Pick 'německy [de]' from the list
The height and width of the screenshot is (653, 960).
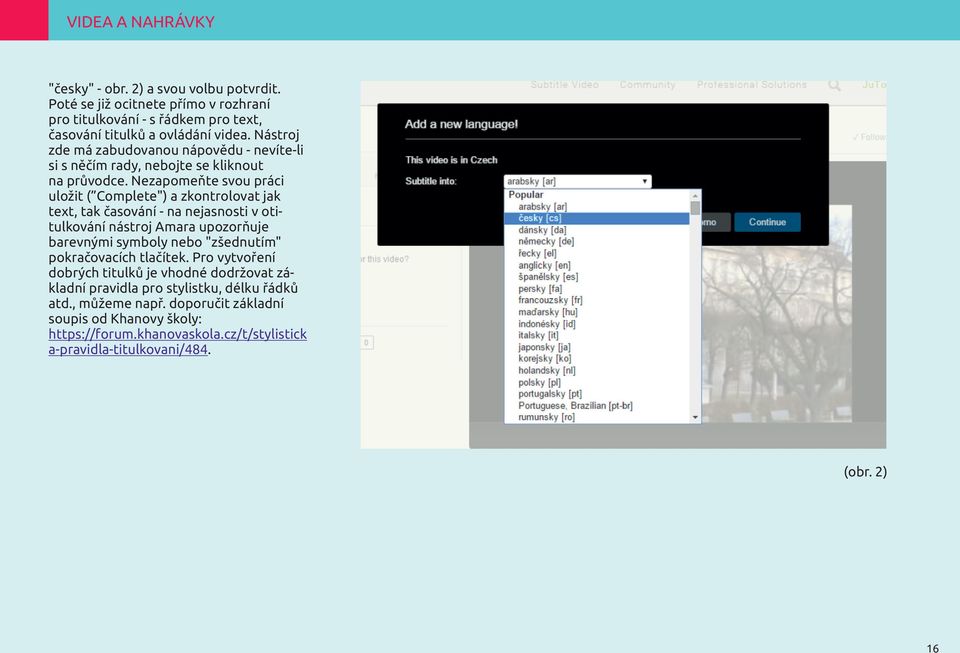tap(596, 242)
